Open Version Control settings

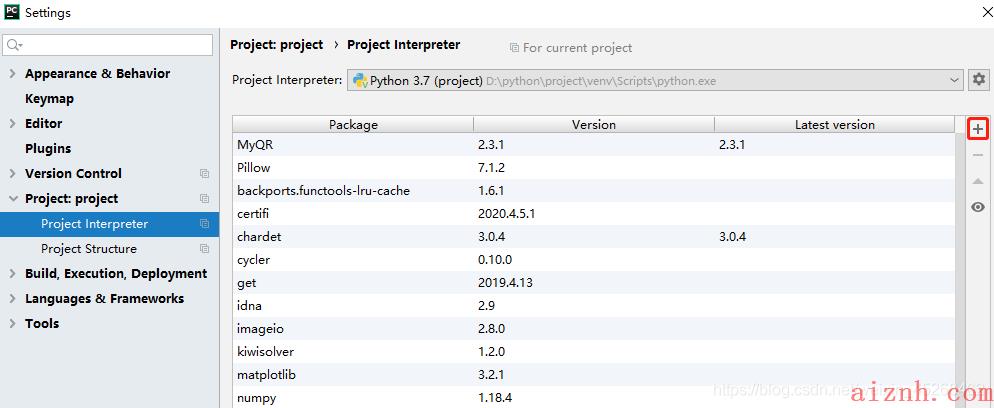tap(74, 174)
